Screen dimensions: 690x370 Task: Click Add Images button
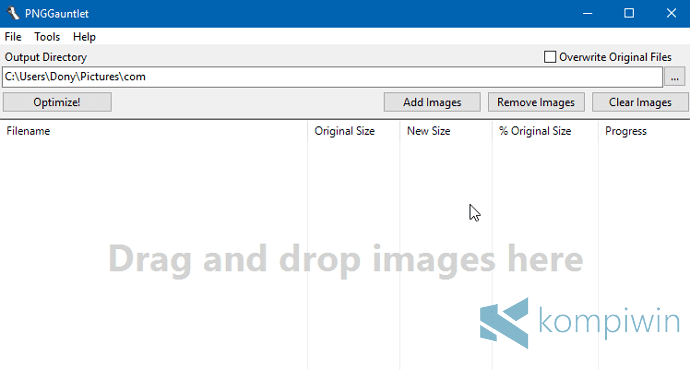[432, 102]
